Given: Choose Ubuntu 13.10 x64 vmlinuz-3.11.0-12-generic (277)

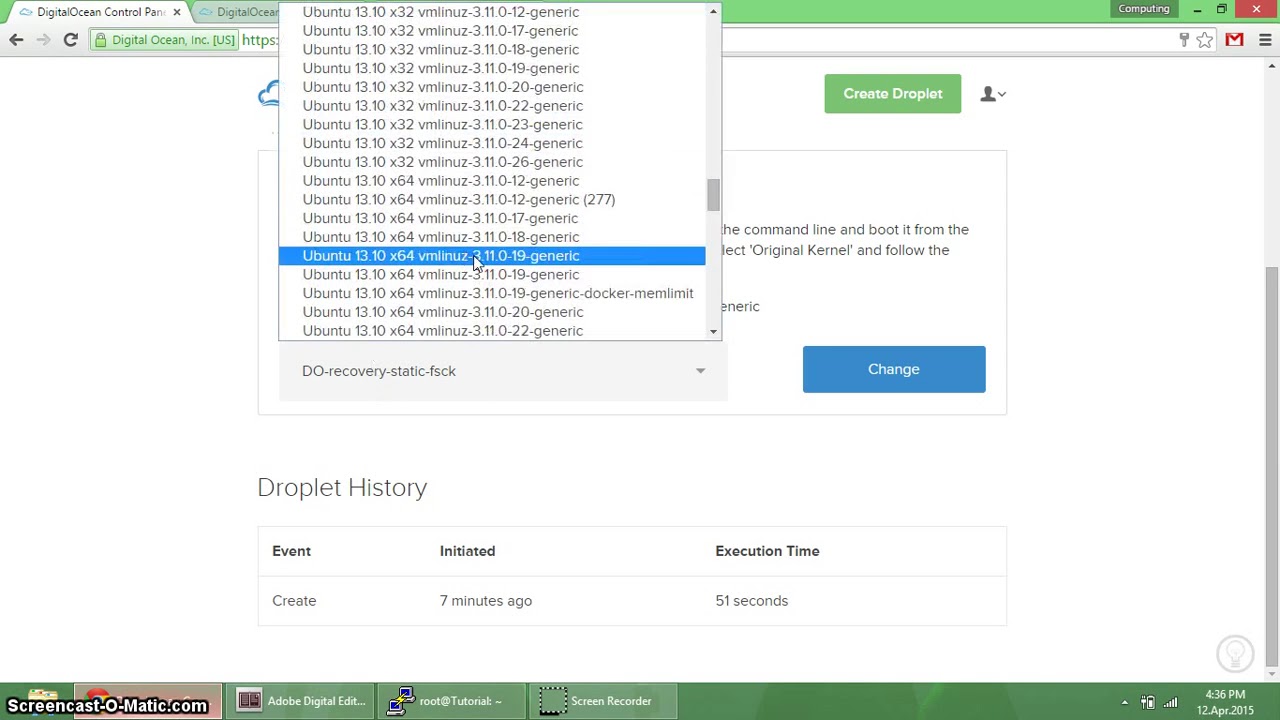Looking at the screenshot, I should 459,199.
